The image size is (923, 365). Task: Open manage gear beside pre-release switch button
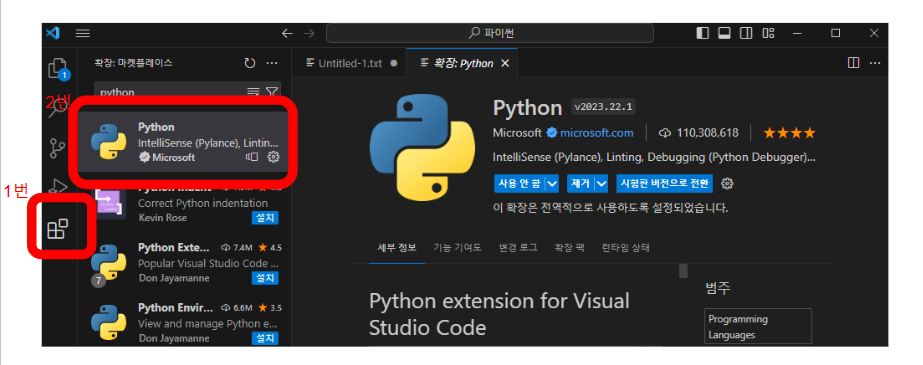pos(727,184)
